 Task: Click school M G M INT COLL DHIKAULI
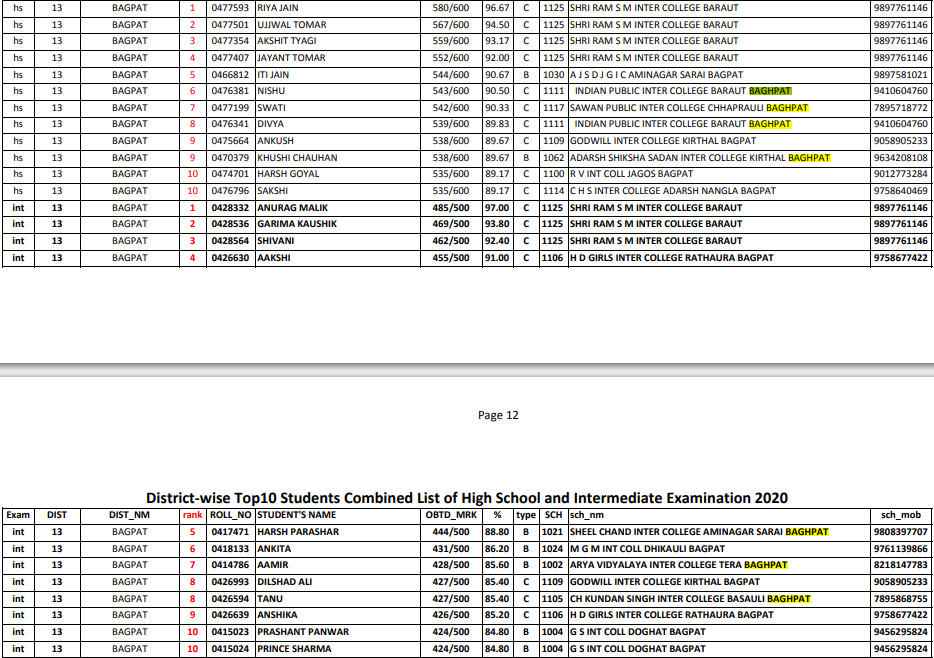[647, 549]
